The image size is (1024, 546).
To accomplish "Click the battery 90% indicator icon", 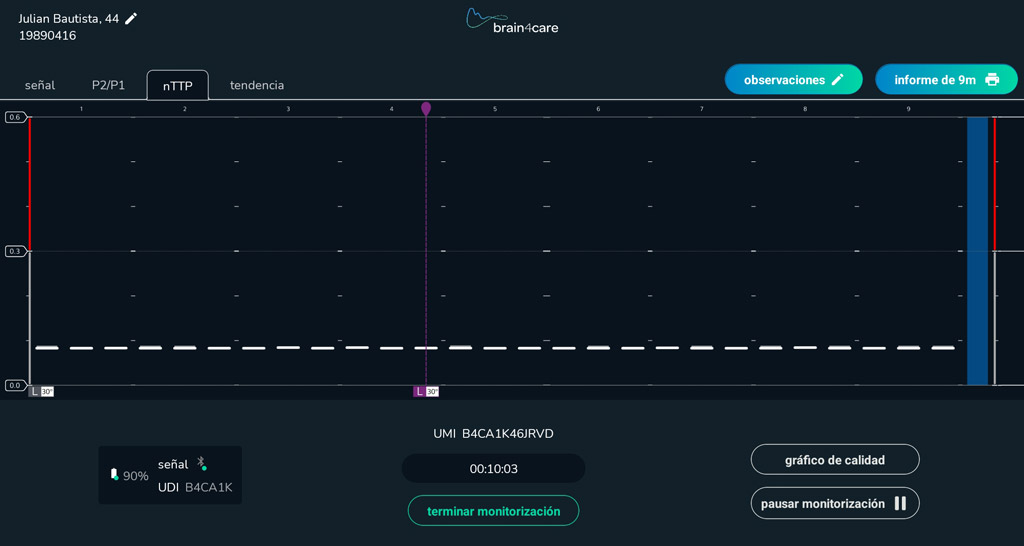I will (114, 475).
